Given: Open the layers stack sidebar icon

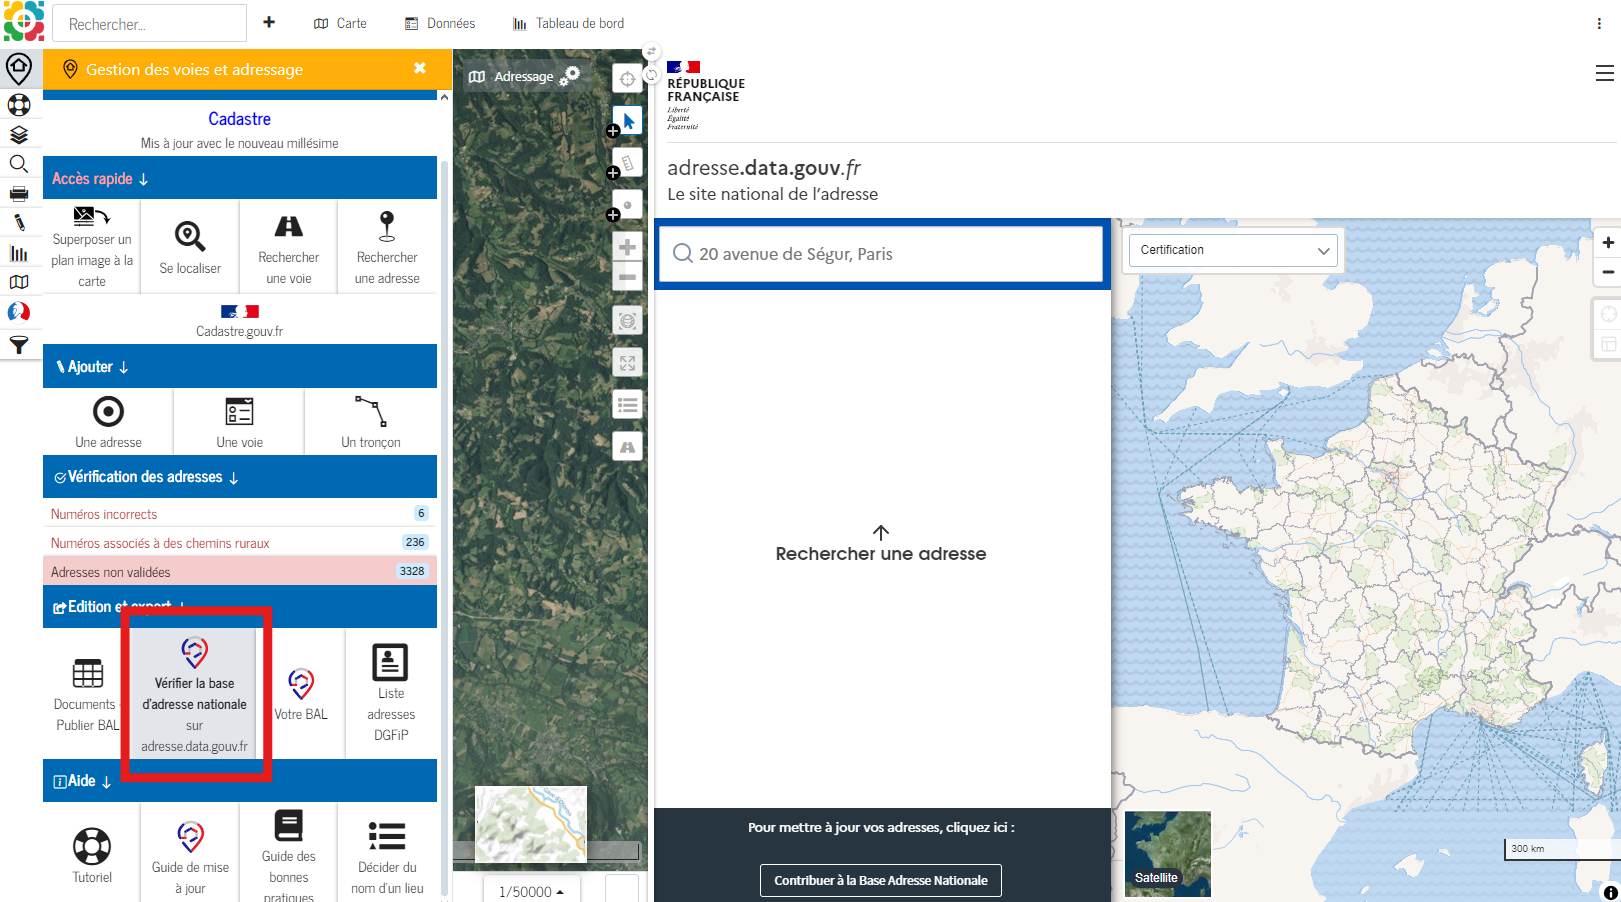Looking at the screenshot, I should pyautogui.click(x=19, y=135).
